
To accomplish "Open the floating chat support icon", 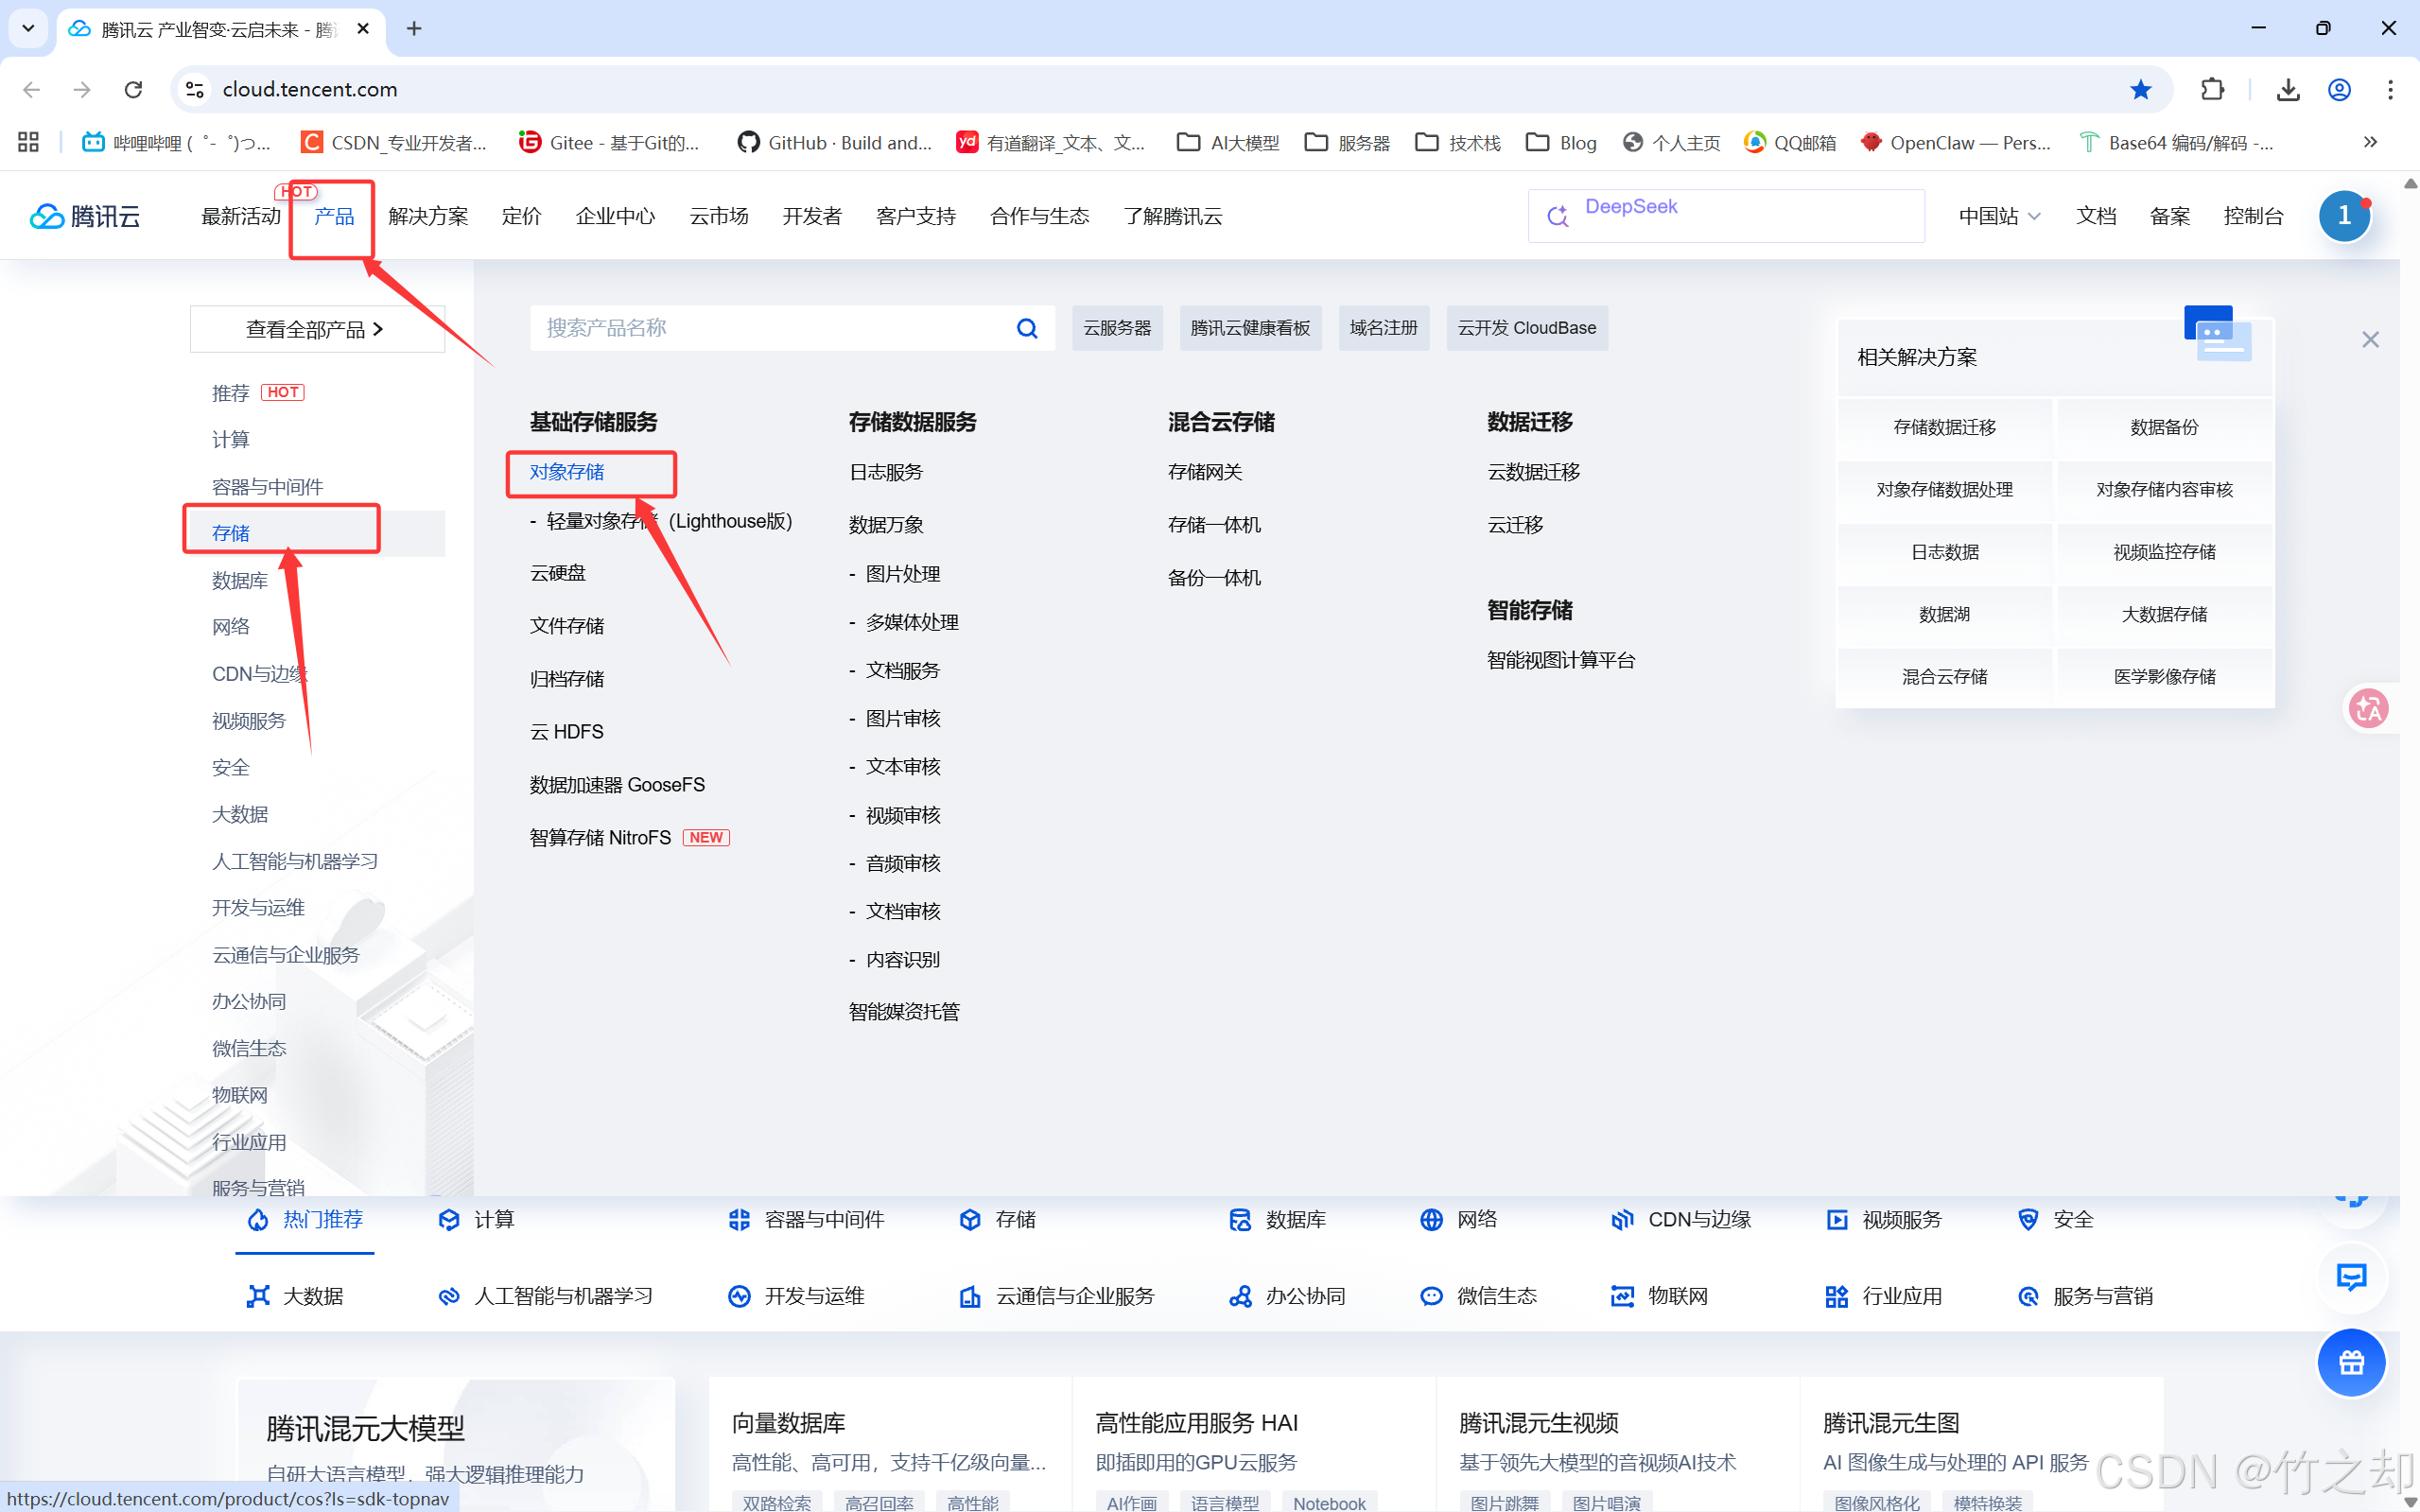I will coord(2351,1277).
